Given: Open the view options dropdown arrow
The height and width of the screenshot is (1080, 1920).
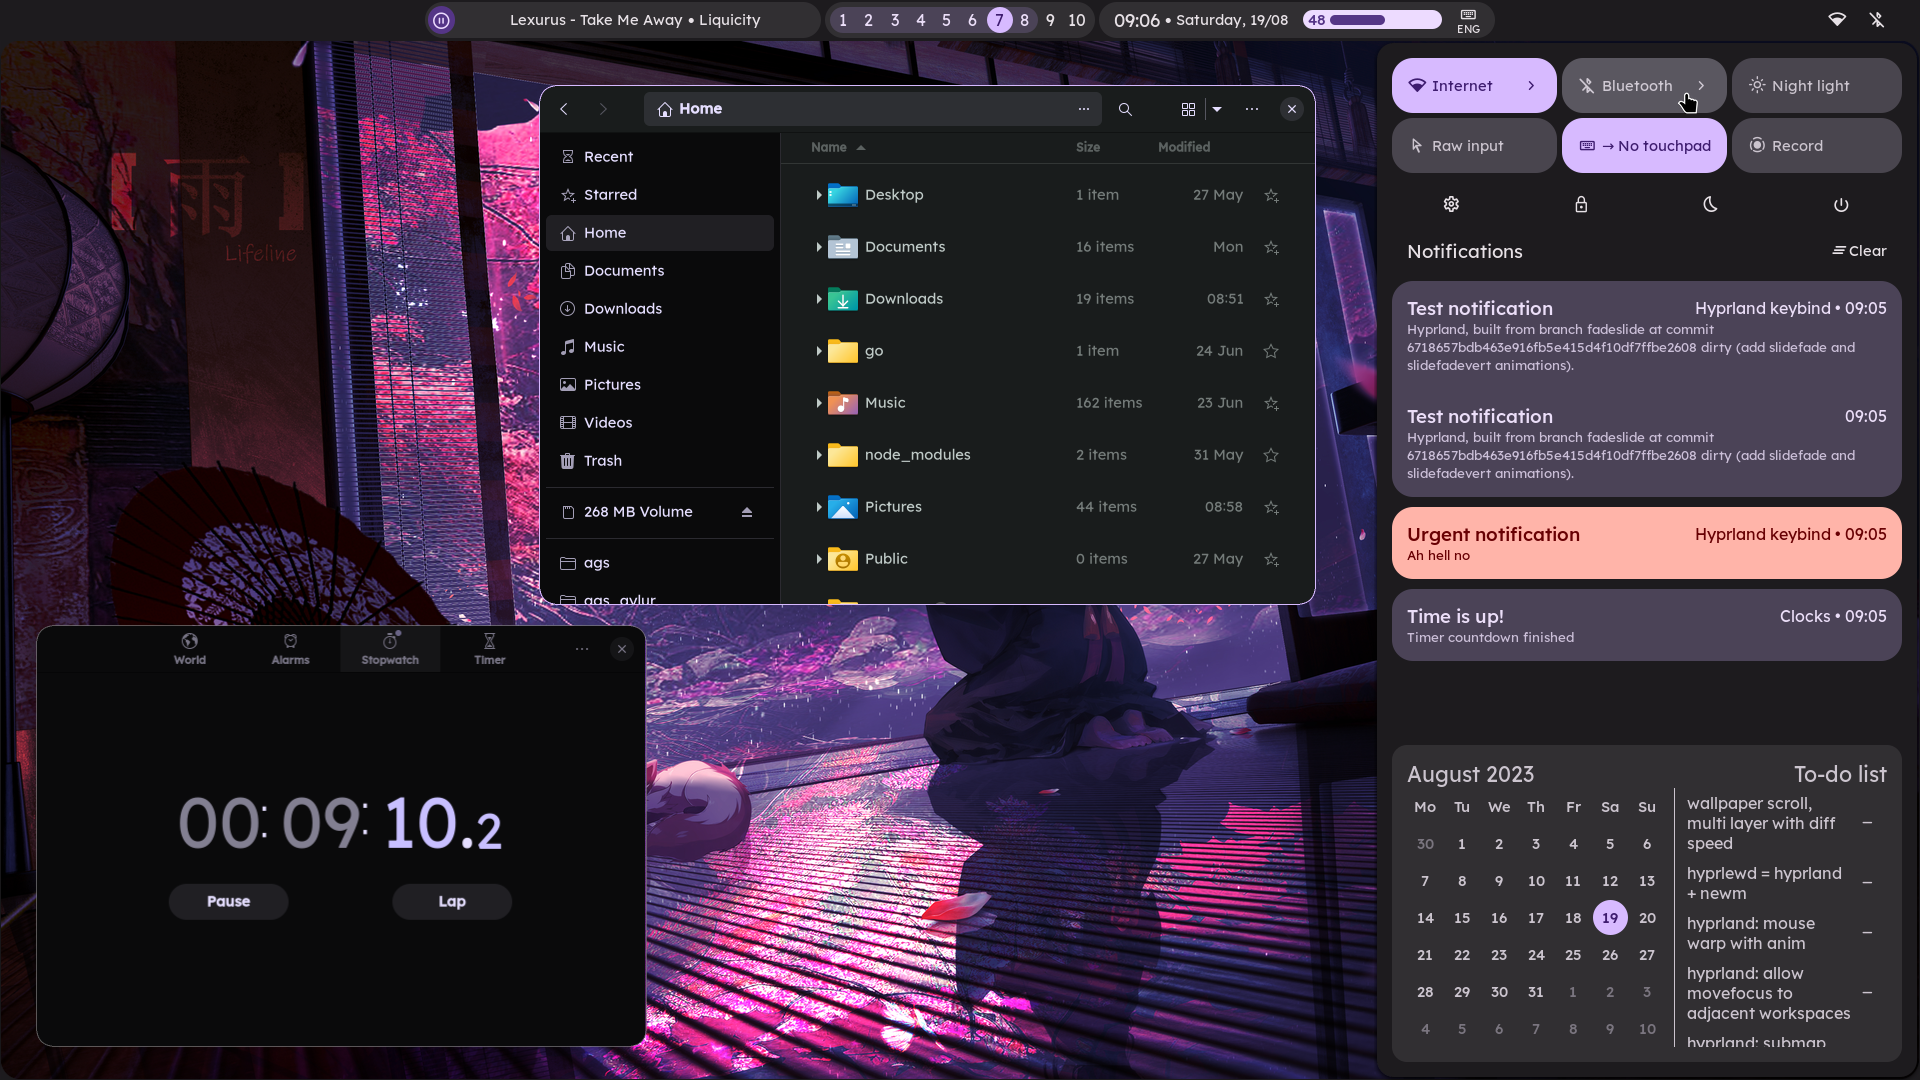Looking at the screenshot, I should 1218,109.
